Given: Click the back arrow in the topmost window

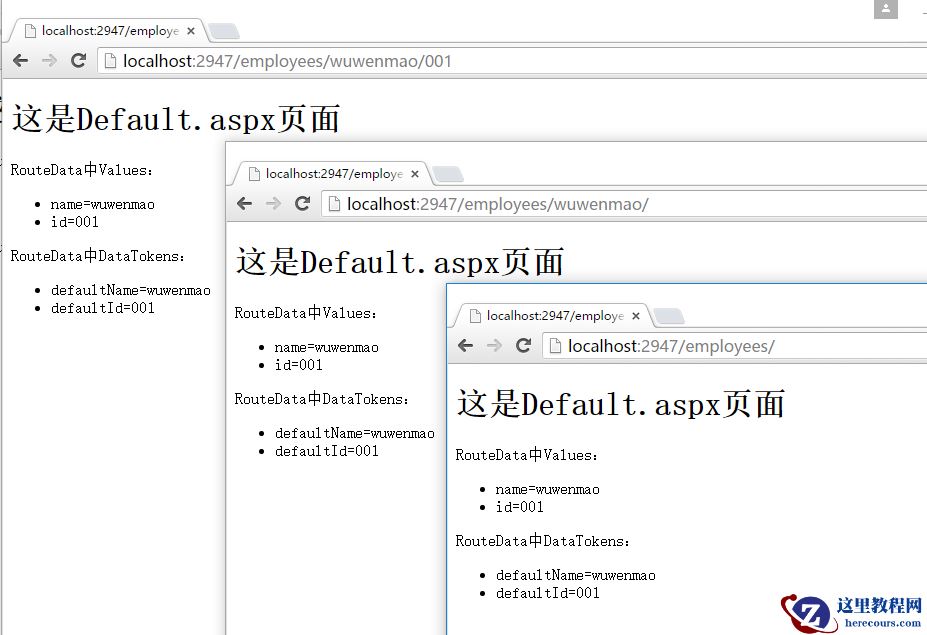Looking at the screenshot, I should click(19, 60).
